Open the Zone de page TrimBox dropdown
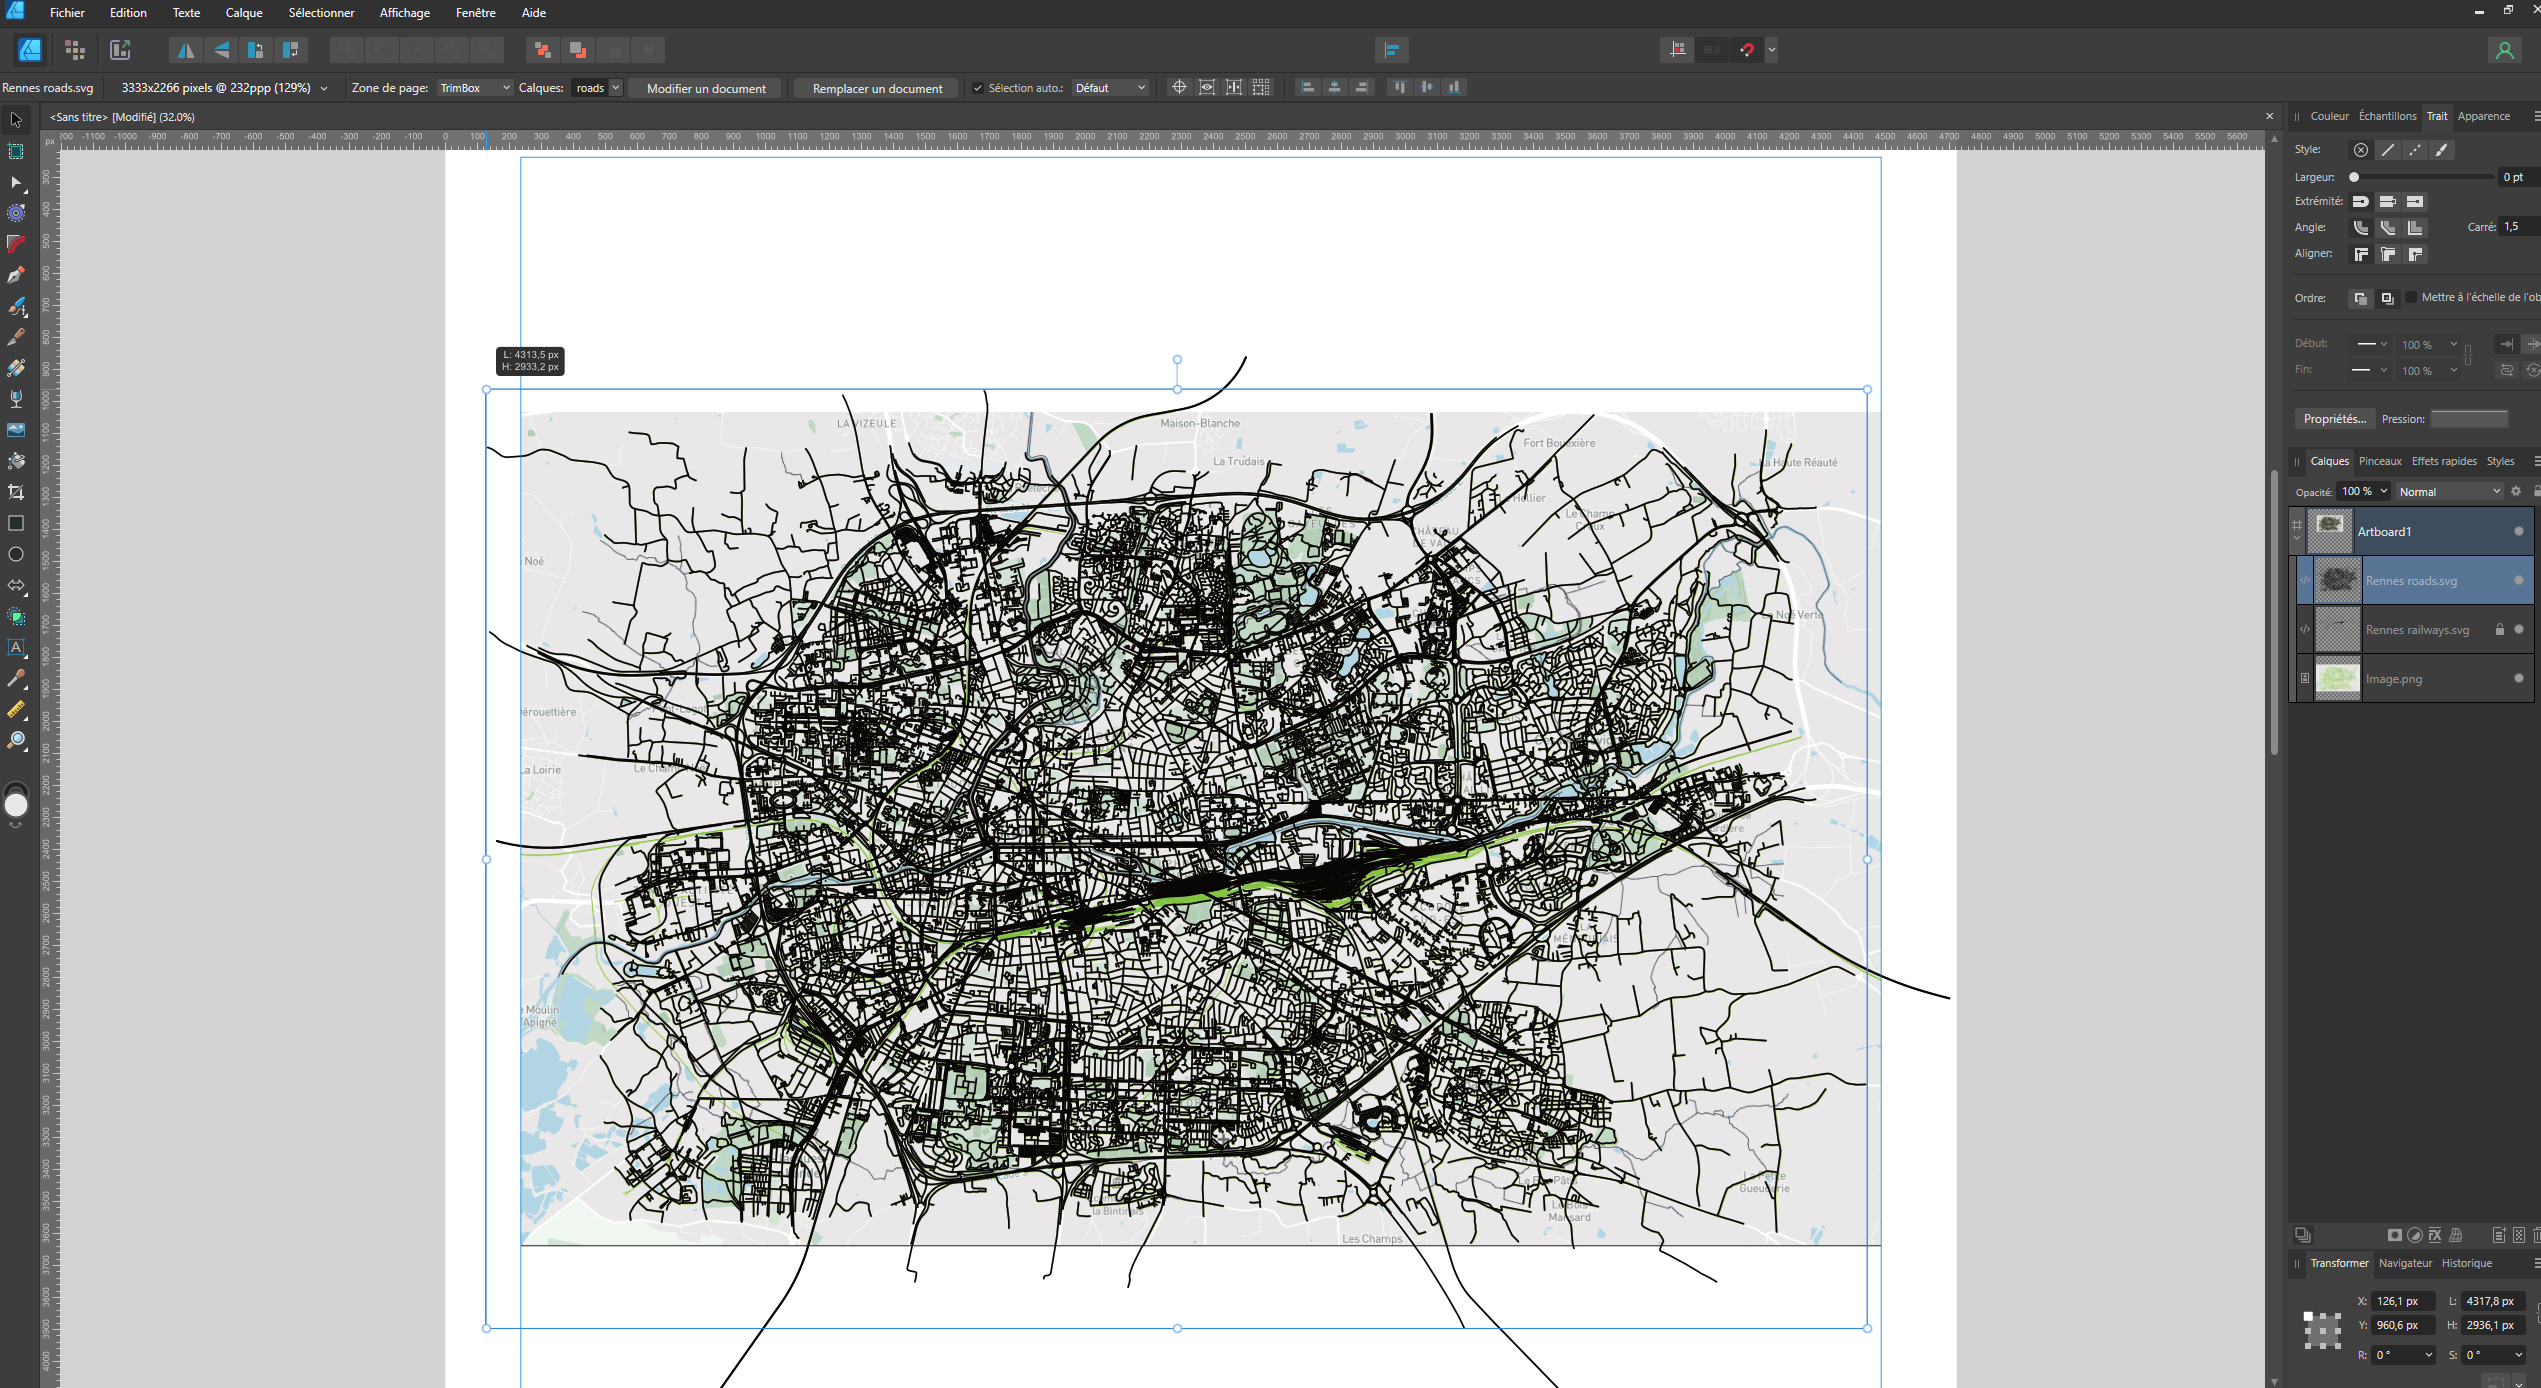Image resolution: width=2541 pixels, height=1388 pixels. (475, 88)
